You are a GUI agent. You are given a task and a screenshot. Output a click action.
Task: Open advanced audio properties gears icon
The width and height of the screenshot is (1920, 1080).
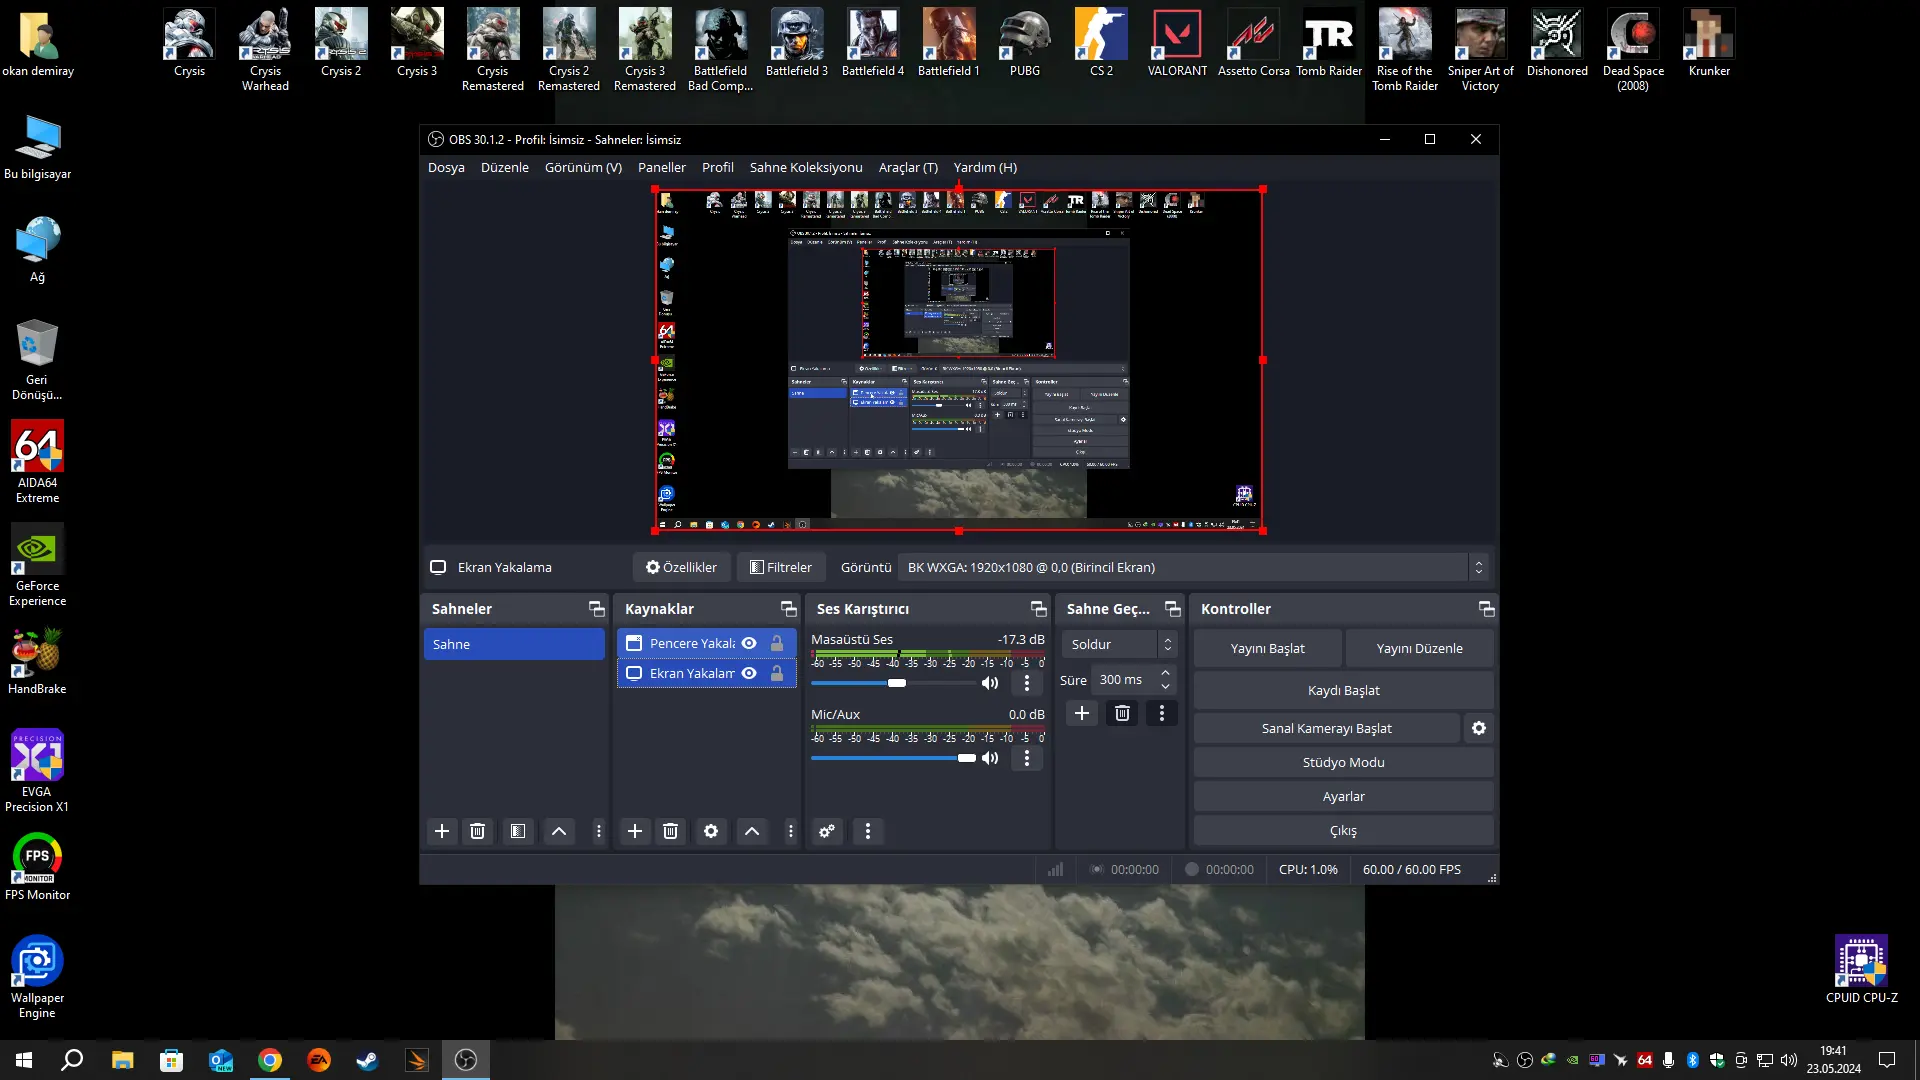827,831
